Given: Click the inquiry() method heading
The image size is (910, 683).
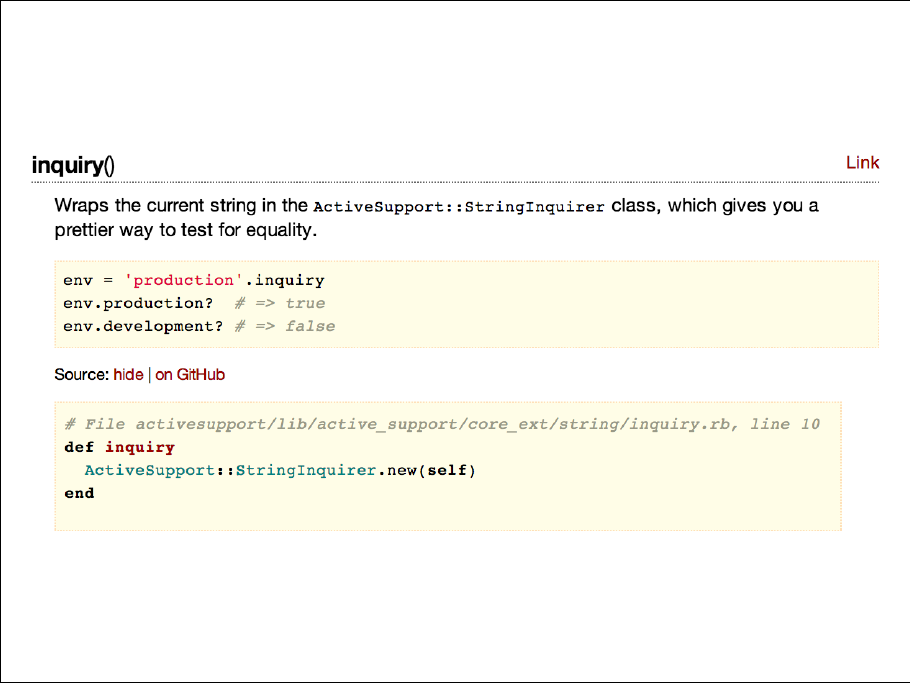Looking at the screenshot, I should click(x=73, y=165).
